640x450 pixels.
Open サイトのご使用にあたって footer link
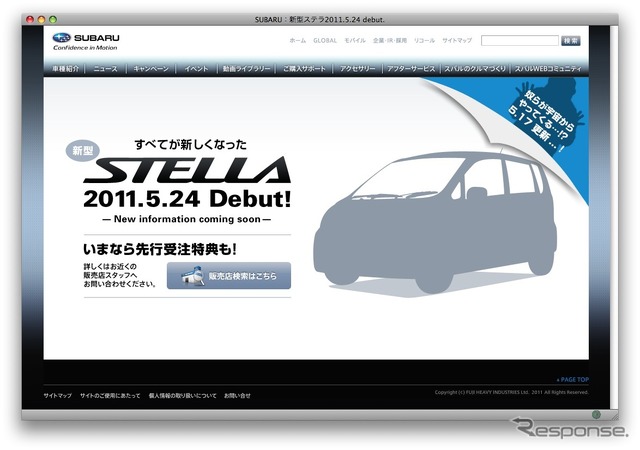click(110, 395)
